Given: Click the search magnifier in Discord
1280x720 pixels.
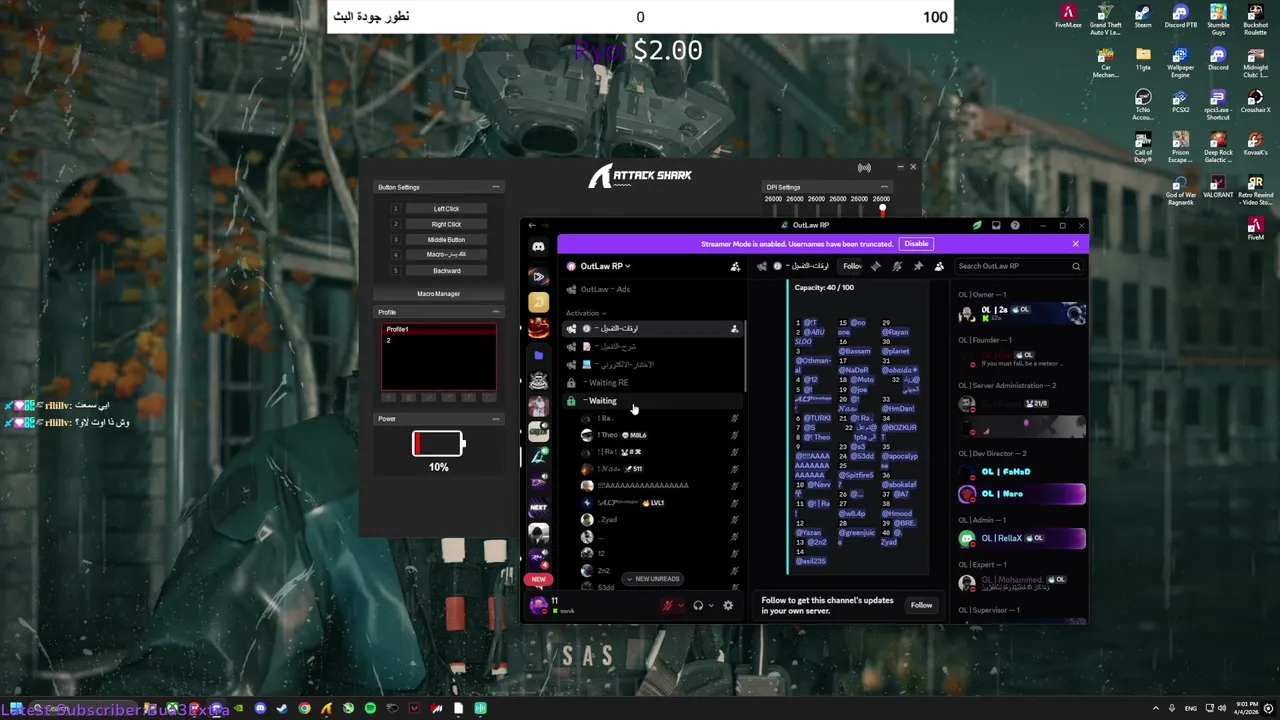Looking at the screenshot, I should [1076, 266].
